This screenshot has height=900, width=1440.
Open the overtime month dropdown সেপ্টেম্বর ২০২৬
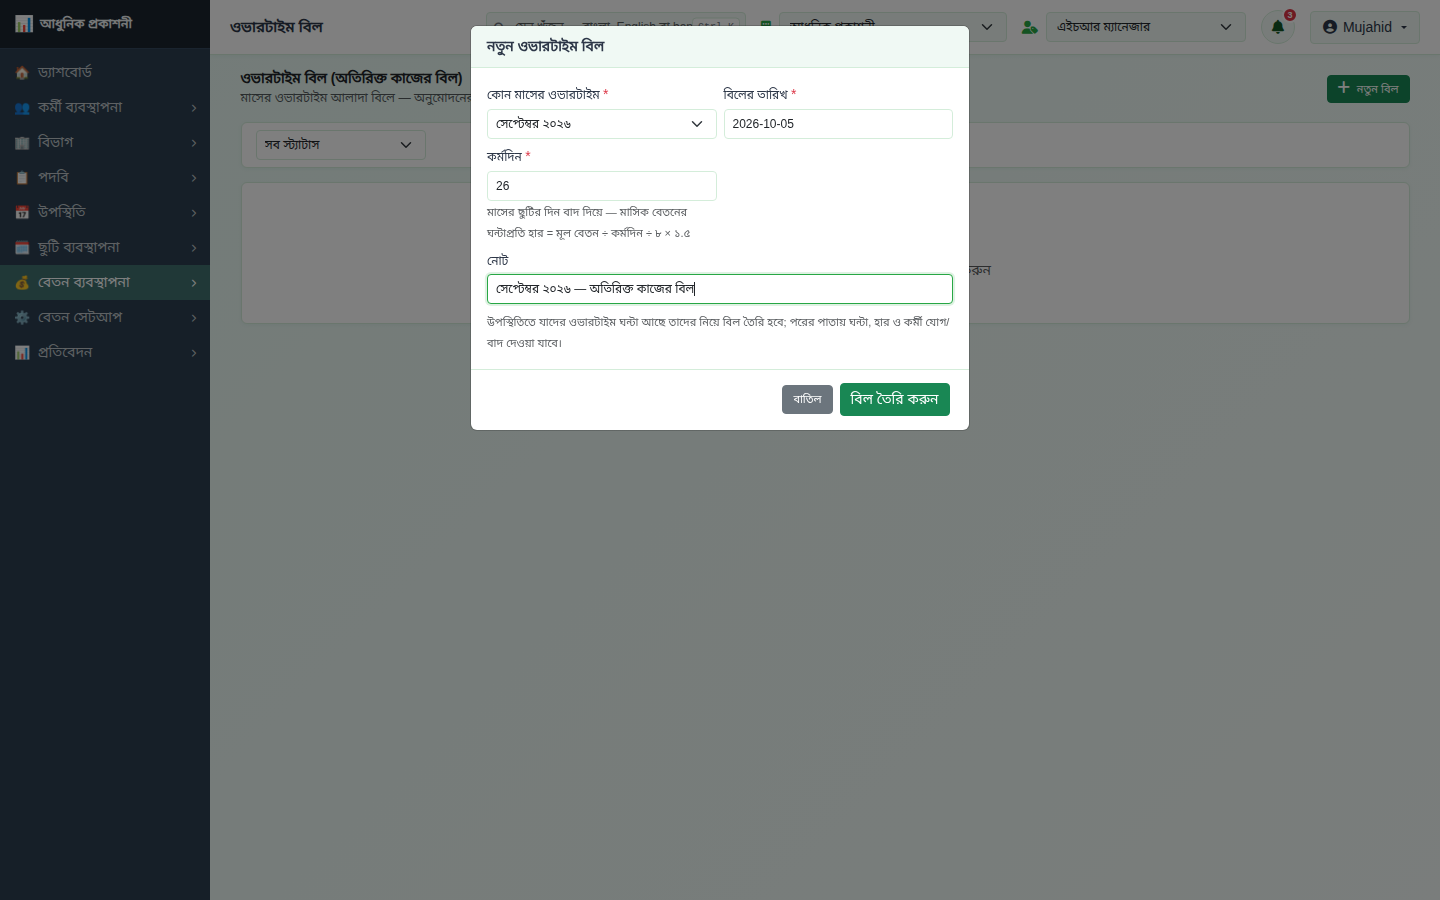click(602, 124)
